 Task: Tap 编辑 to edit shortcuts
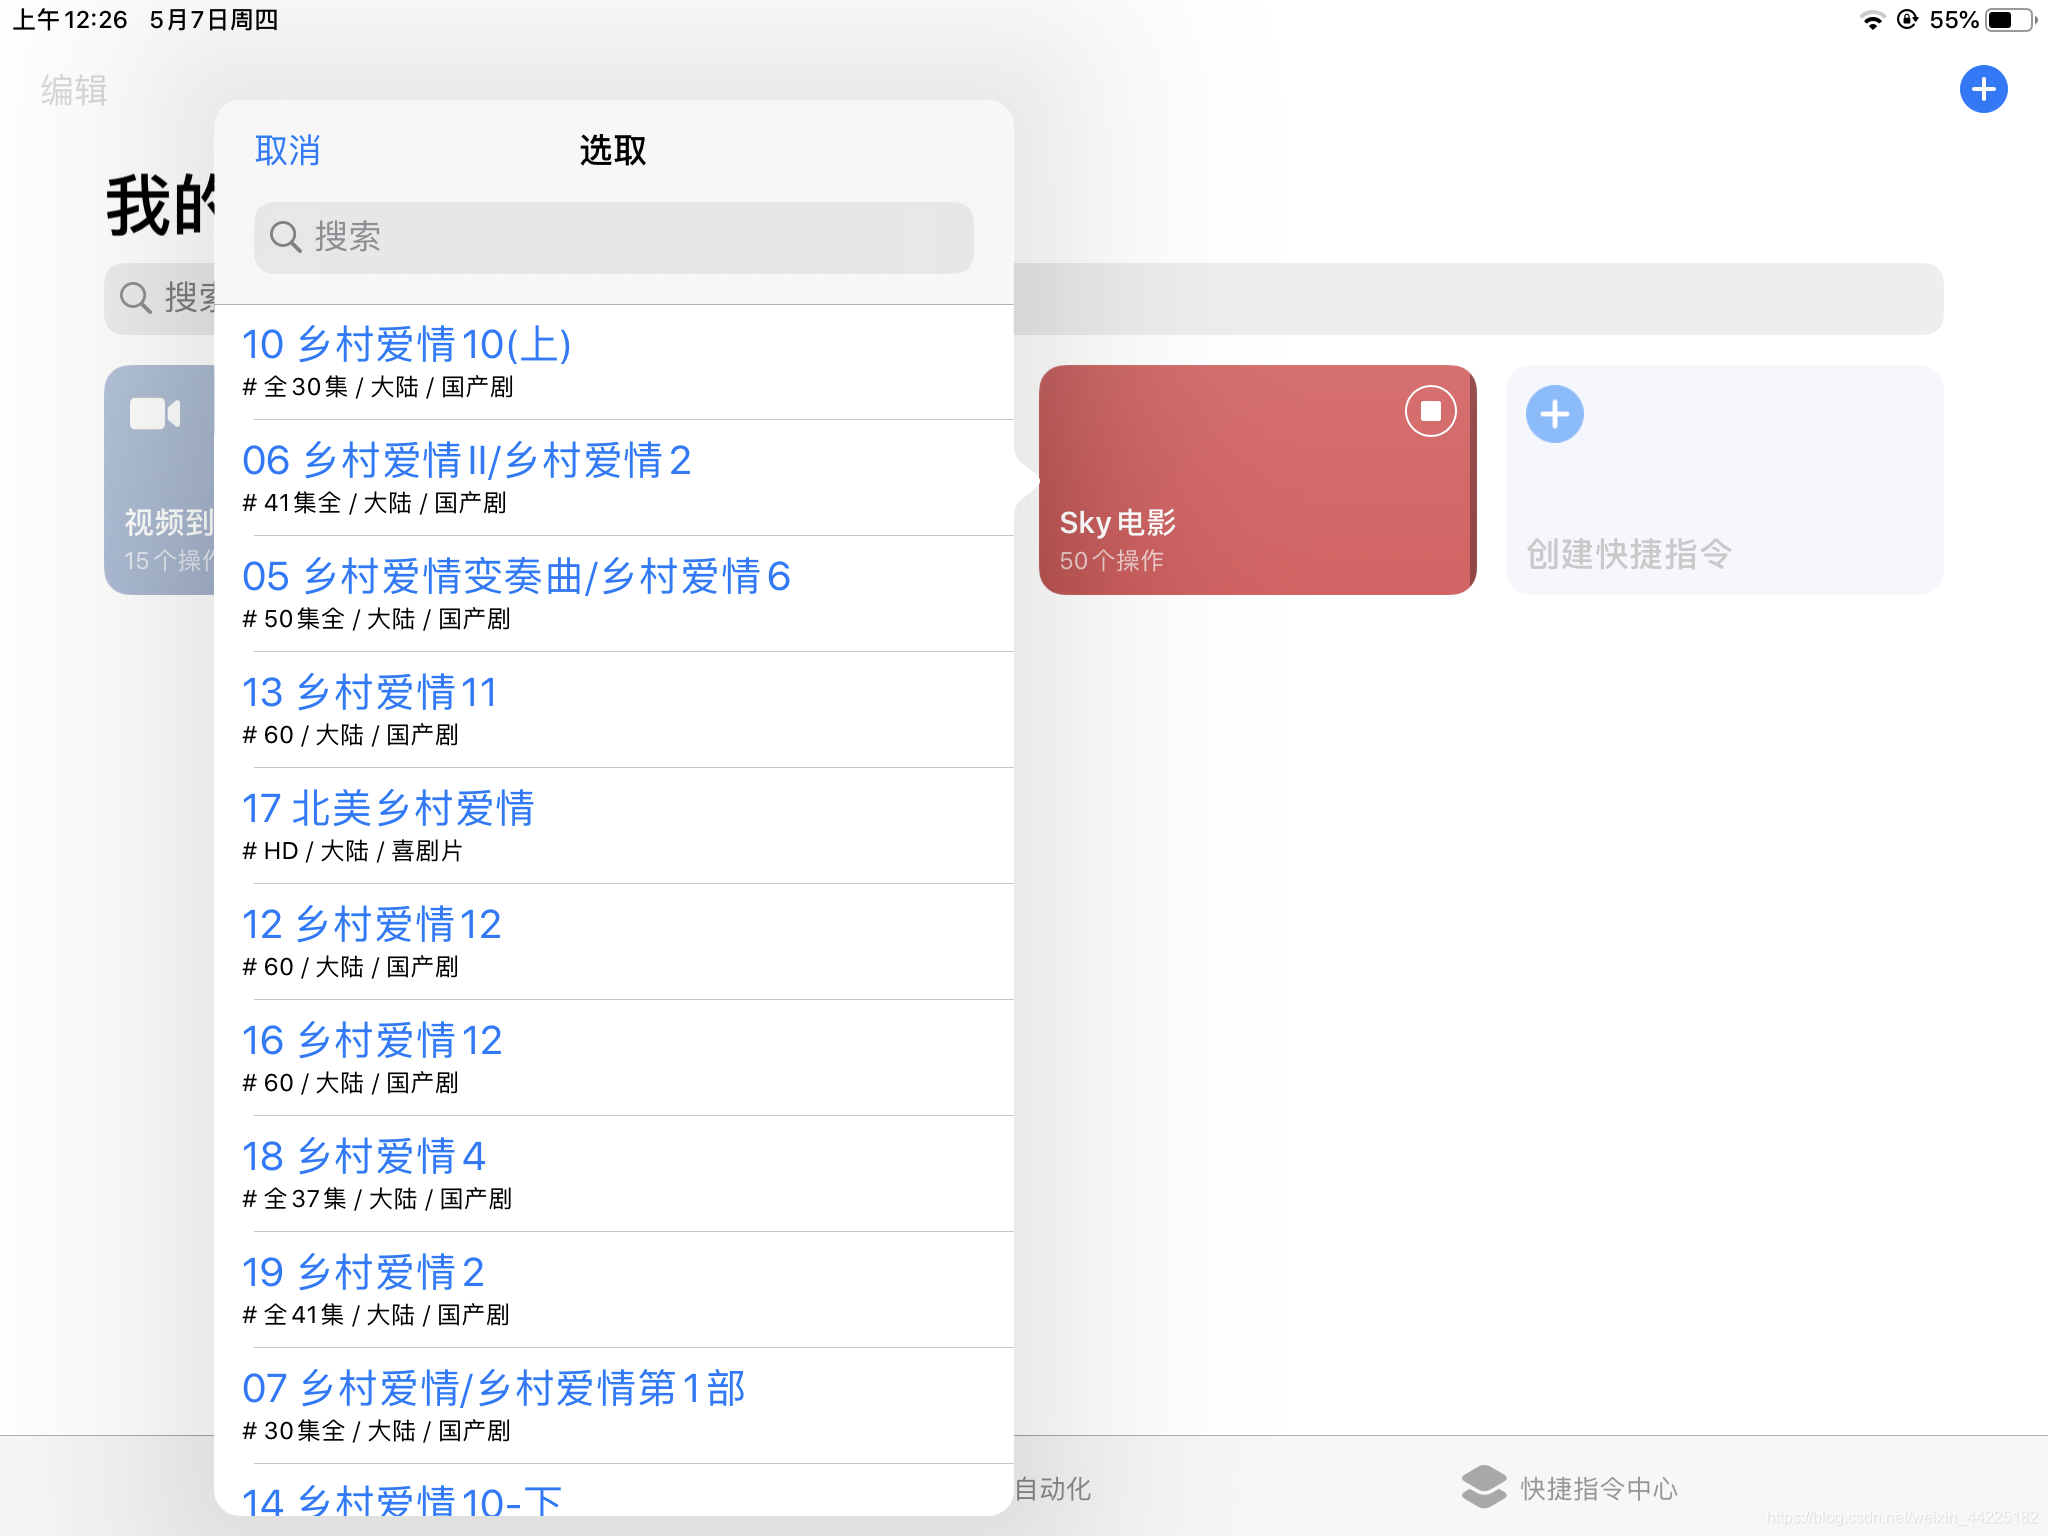pyautogui.click(x=74, y=91)
